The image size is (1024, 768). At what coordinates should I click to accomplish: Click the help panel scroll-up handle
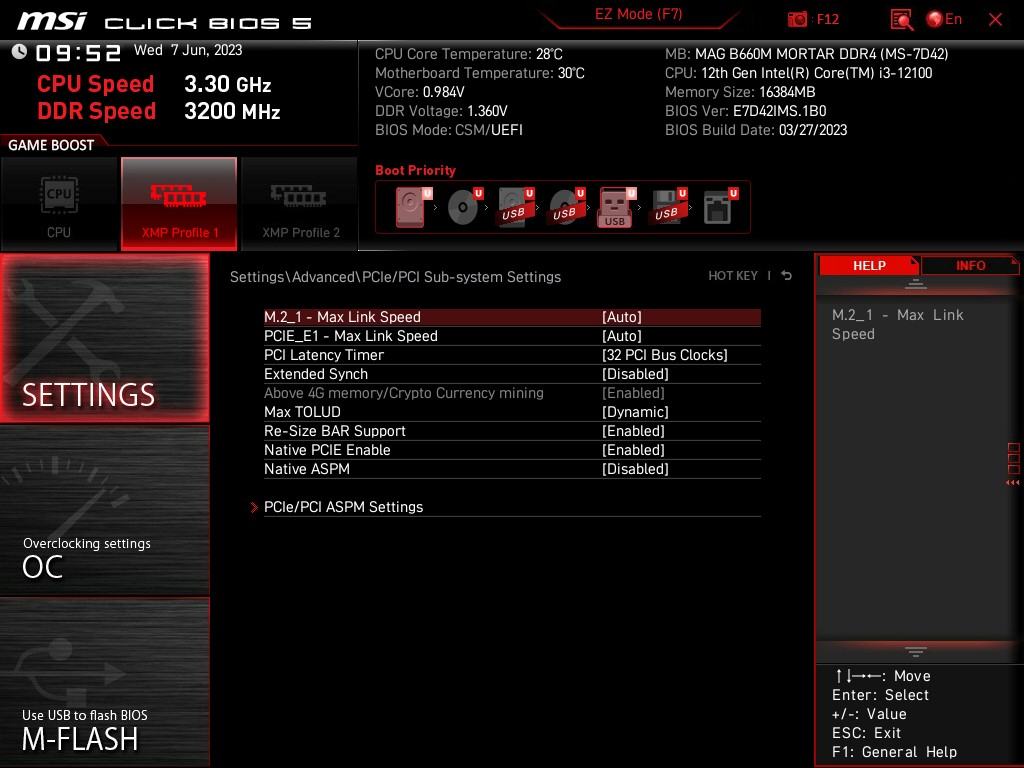pos(916,283)
